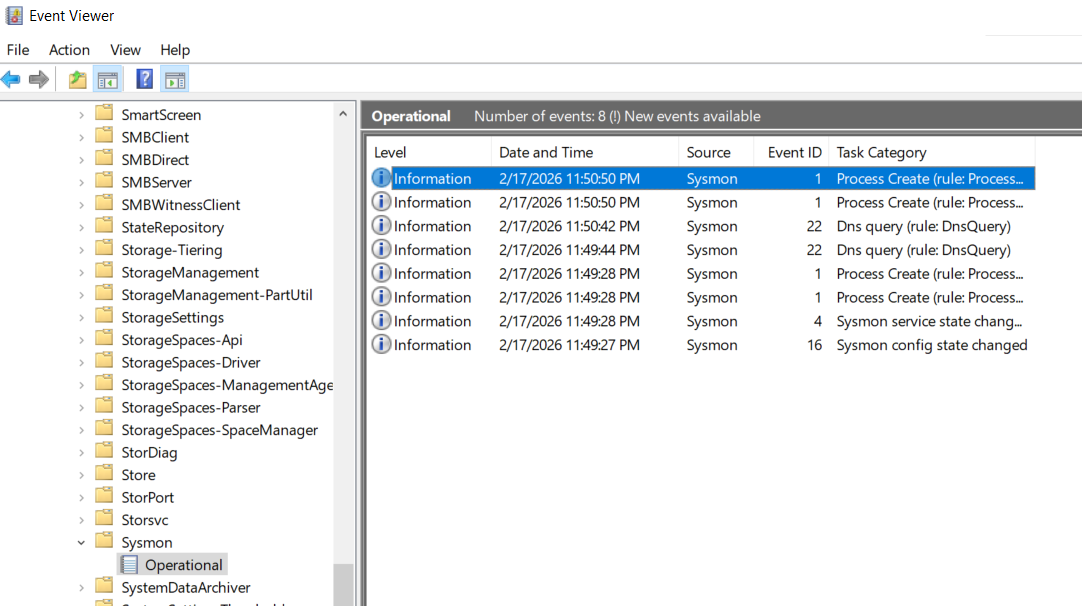This screenshot has width=1082, height=606.
Task: Click the SMBServer folder icon
Action: coord(104,182)
